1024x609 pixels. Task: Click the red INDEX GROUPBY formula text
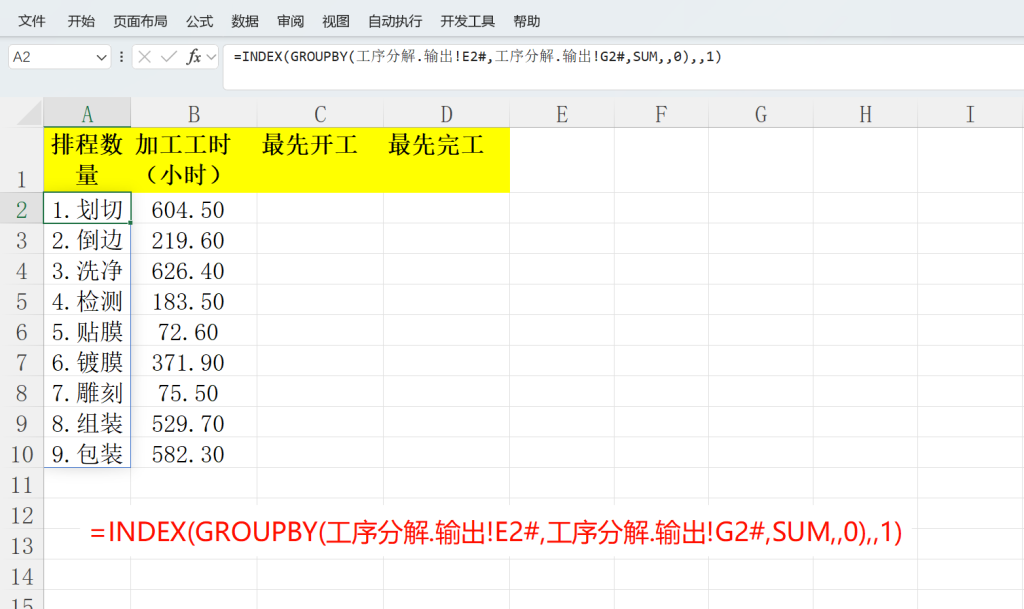[496, 532]
